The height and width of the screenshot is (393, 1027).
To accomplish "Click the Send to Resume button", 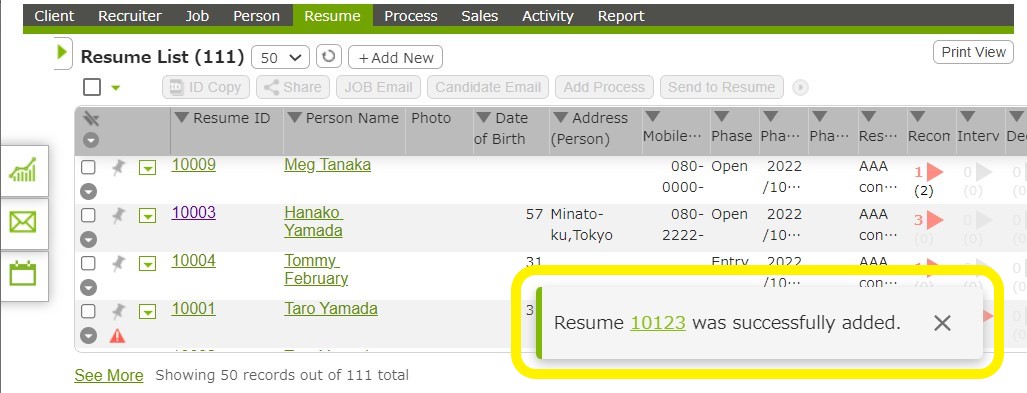I will coord(721,87).
